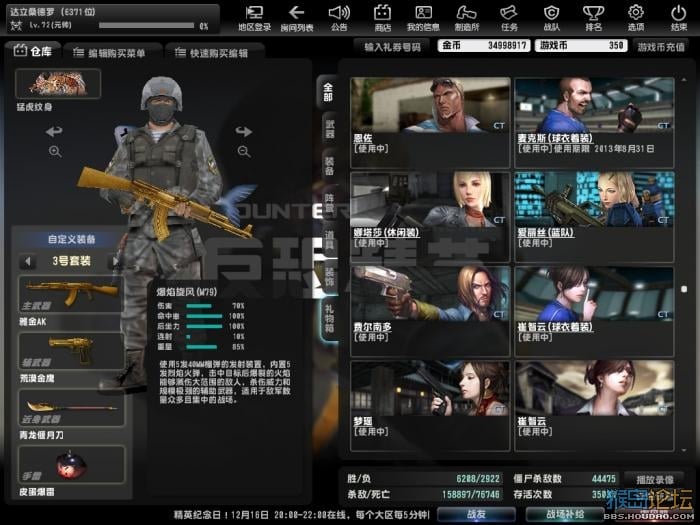The image size is (700, 525).
Task: Open the 战队 clan shield icon
Action: (551, 18)
